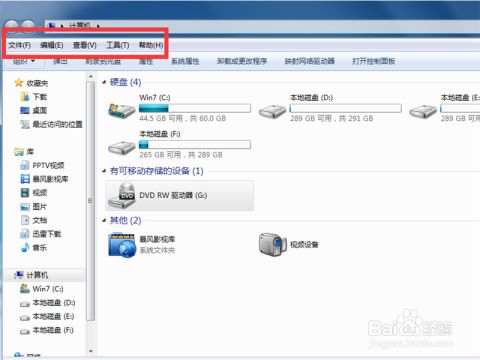Screen dimensions: 480x360
Task: Click the PPTV视频 library icon
Action: click(x=25, y=165)
